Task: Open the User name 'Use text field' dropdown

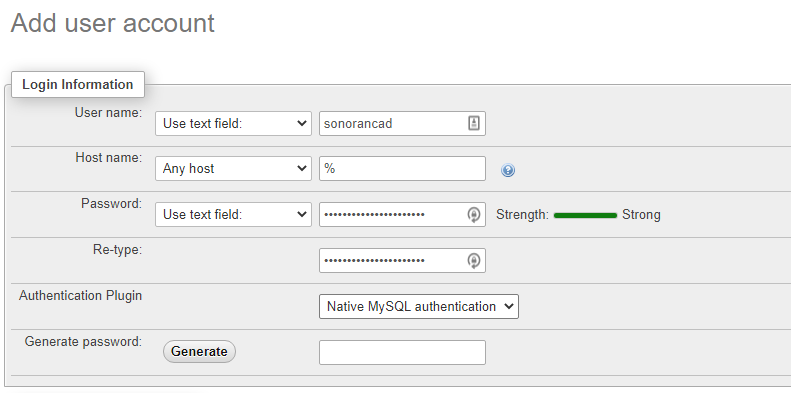Action: pos(233,123)
